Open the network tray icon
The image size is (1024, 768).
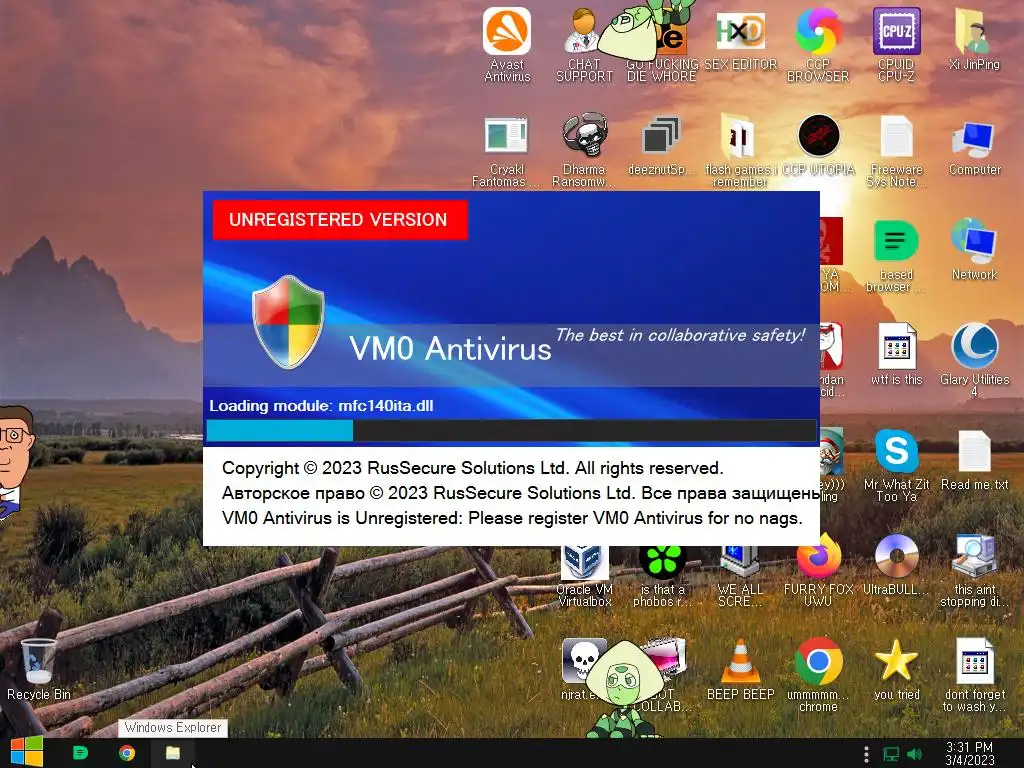891,754
